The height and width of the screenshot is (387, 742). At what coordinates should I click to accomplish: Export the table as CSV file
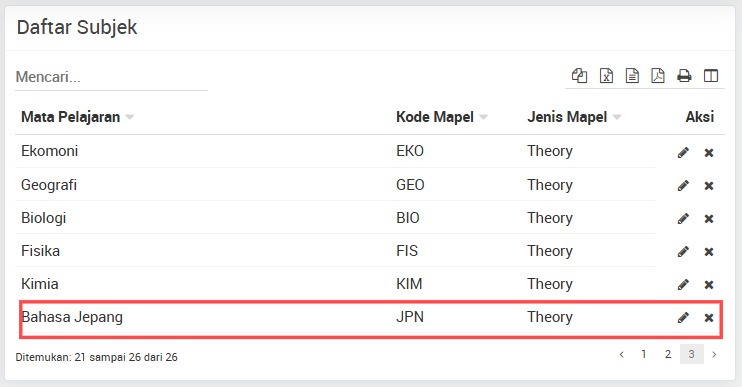pyautogui.click(x=632, y=76)
